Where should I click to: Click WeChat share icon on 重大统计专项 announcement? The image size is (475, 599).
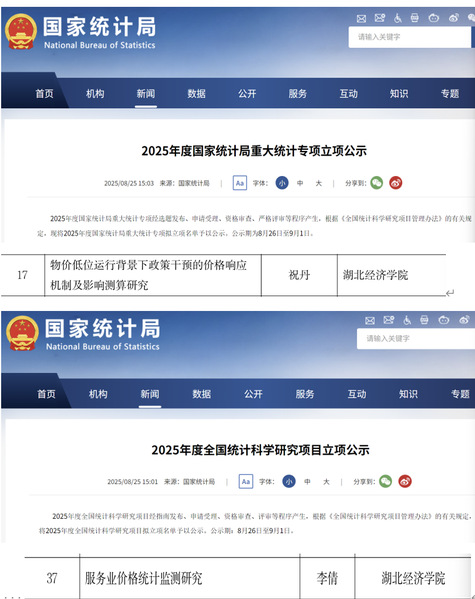tap(376, 183)
